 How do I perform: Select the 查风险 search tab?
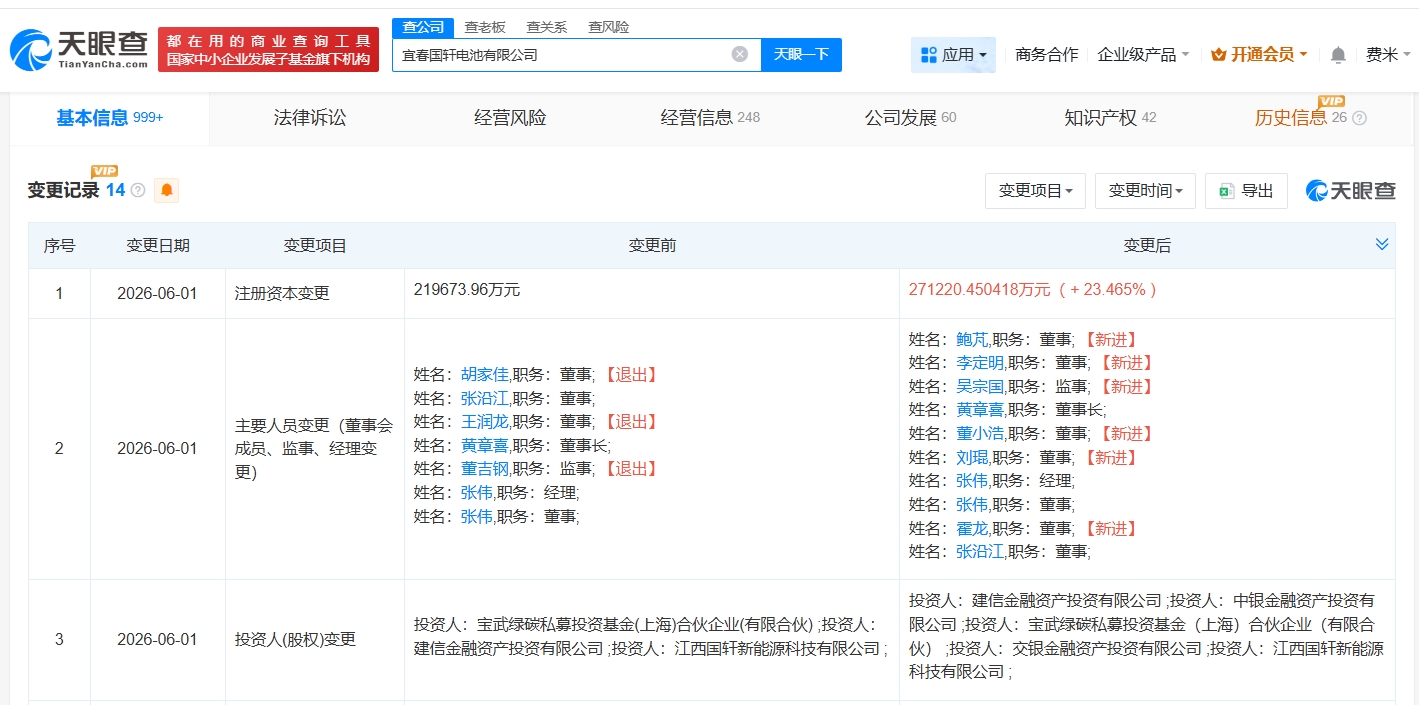609,27
